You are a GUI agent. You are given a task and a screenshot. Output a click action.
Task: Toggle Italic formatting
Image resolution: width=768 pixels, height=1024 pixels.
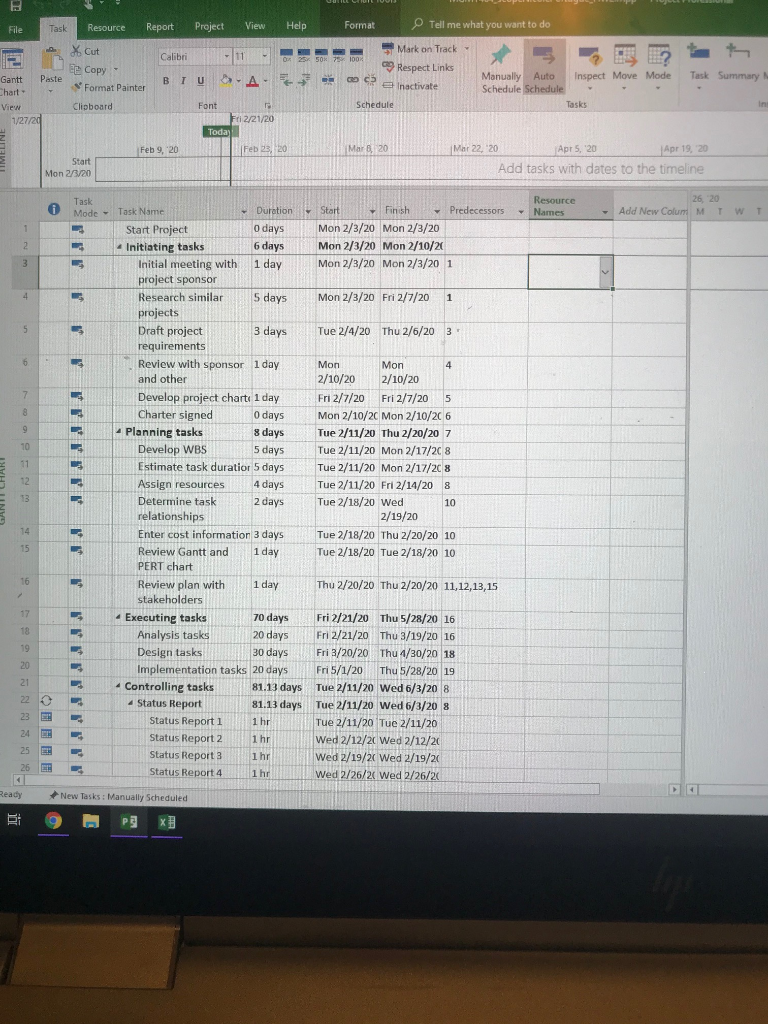coord(183,80)
